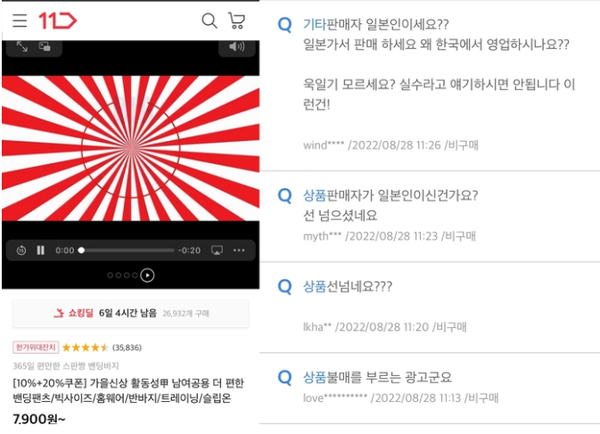This screenshot has height=434, width=600.
Task: Click the 한가위대잔치 badge
Action: click(36, 347)
